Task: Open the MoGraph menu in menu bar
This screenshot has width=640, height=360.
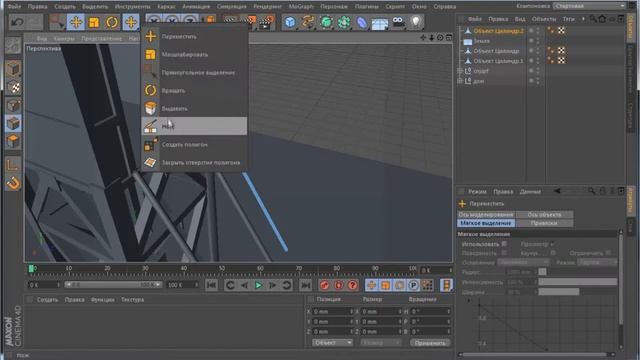Action: [301, 7]
